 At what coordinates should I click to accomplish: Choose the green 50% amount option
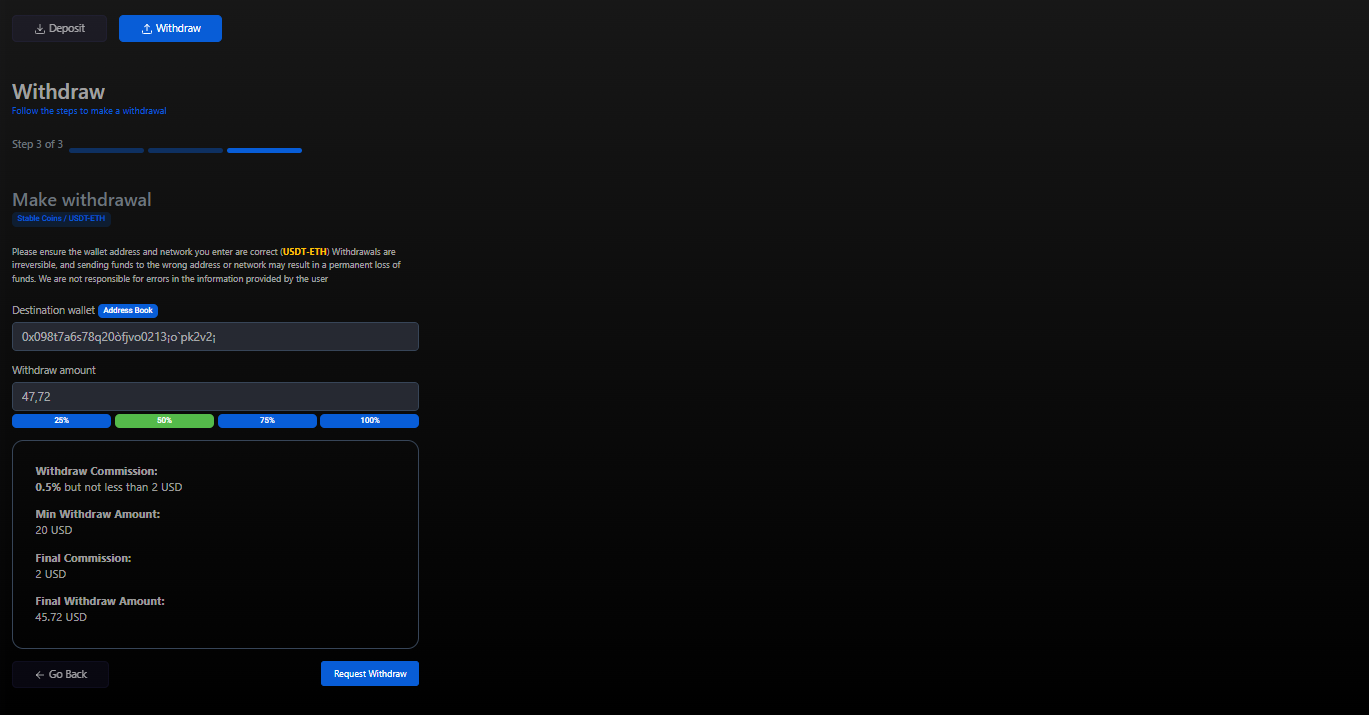pyautogui.click(x=164, y=421)
